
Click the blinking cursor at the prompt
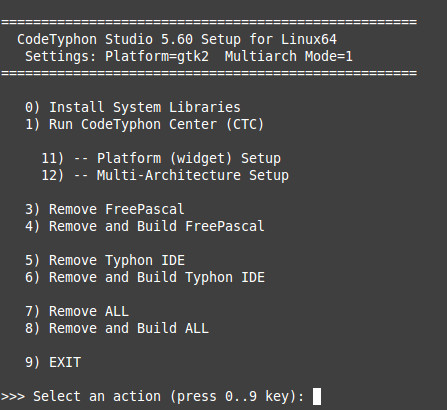point(317,396)
